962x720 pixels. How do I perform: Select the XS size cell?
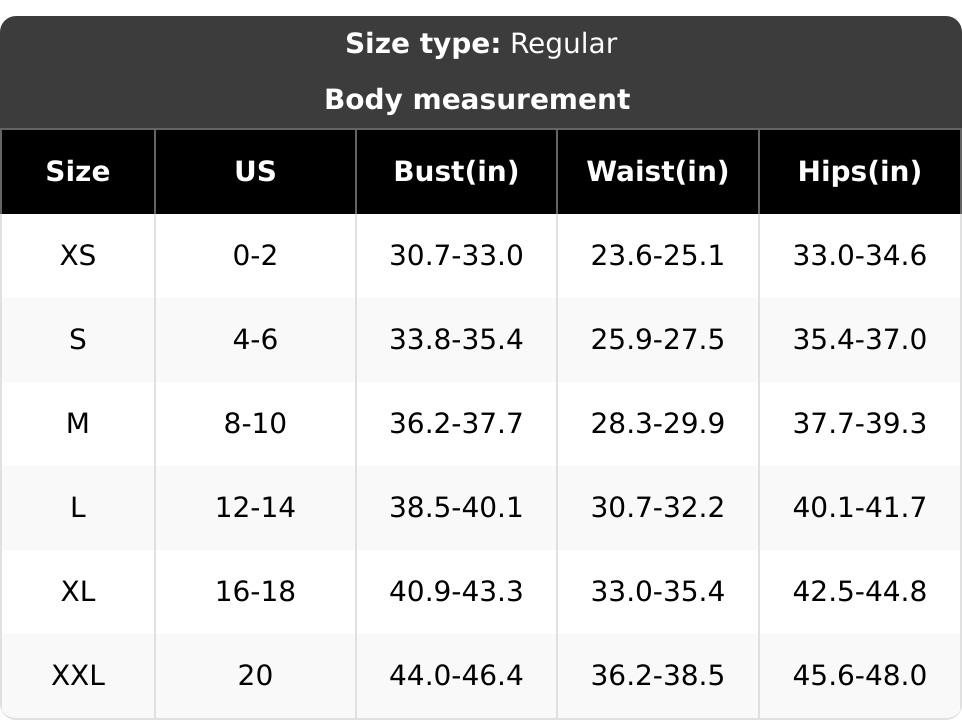78,256
